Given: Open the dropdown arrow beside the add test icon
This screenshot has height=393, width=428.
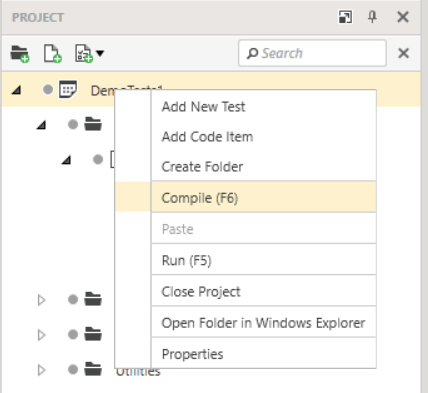Looking at the screenshot, I should (100, 53).
